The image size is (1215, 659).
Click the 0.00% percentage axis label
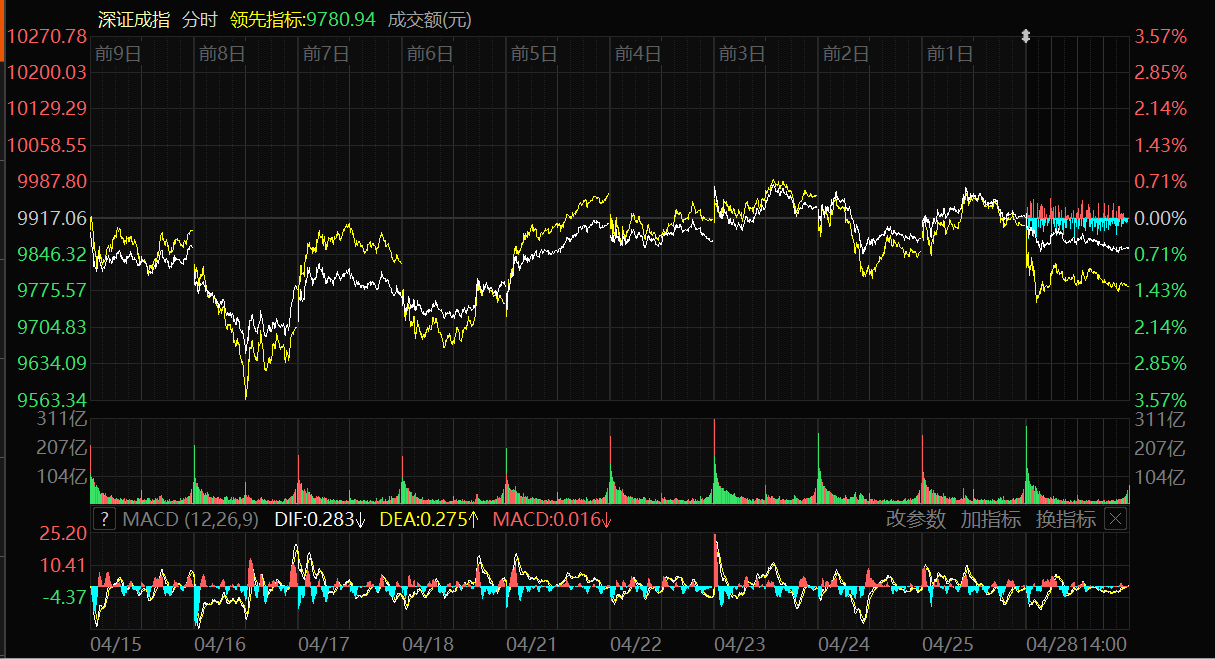[x=1160, y=218]
